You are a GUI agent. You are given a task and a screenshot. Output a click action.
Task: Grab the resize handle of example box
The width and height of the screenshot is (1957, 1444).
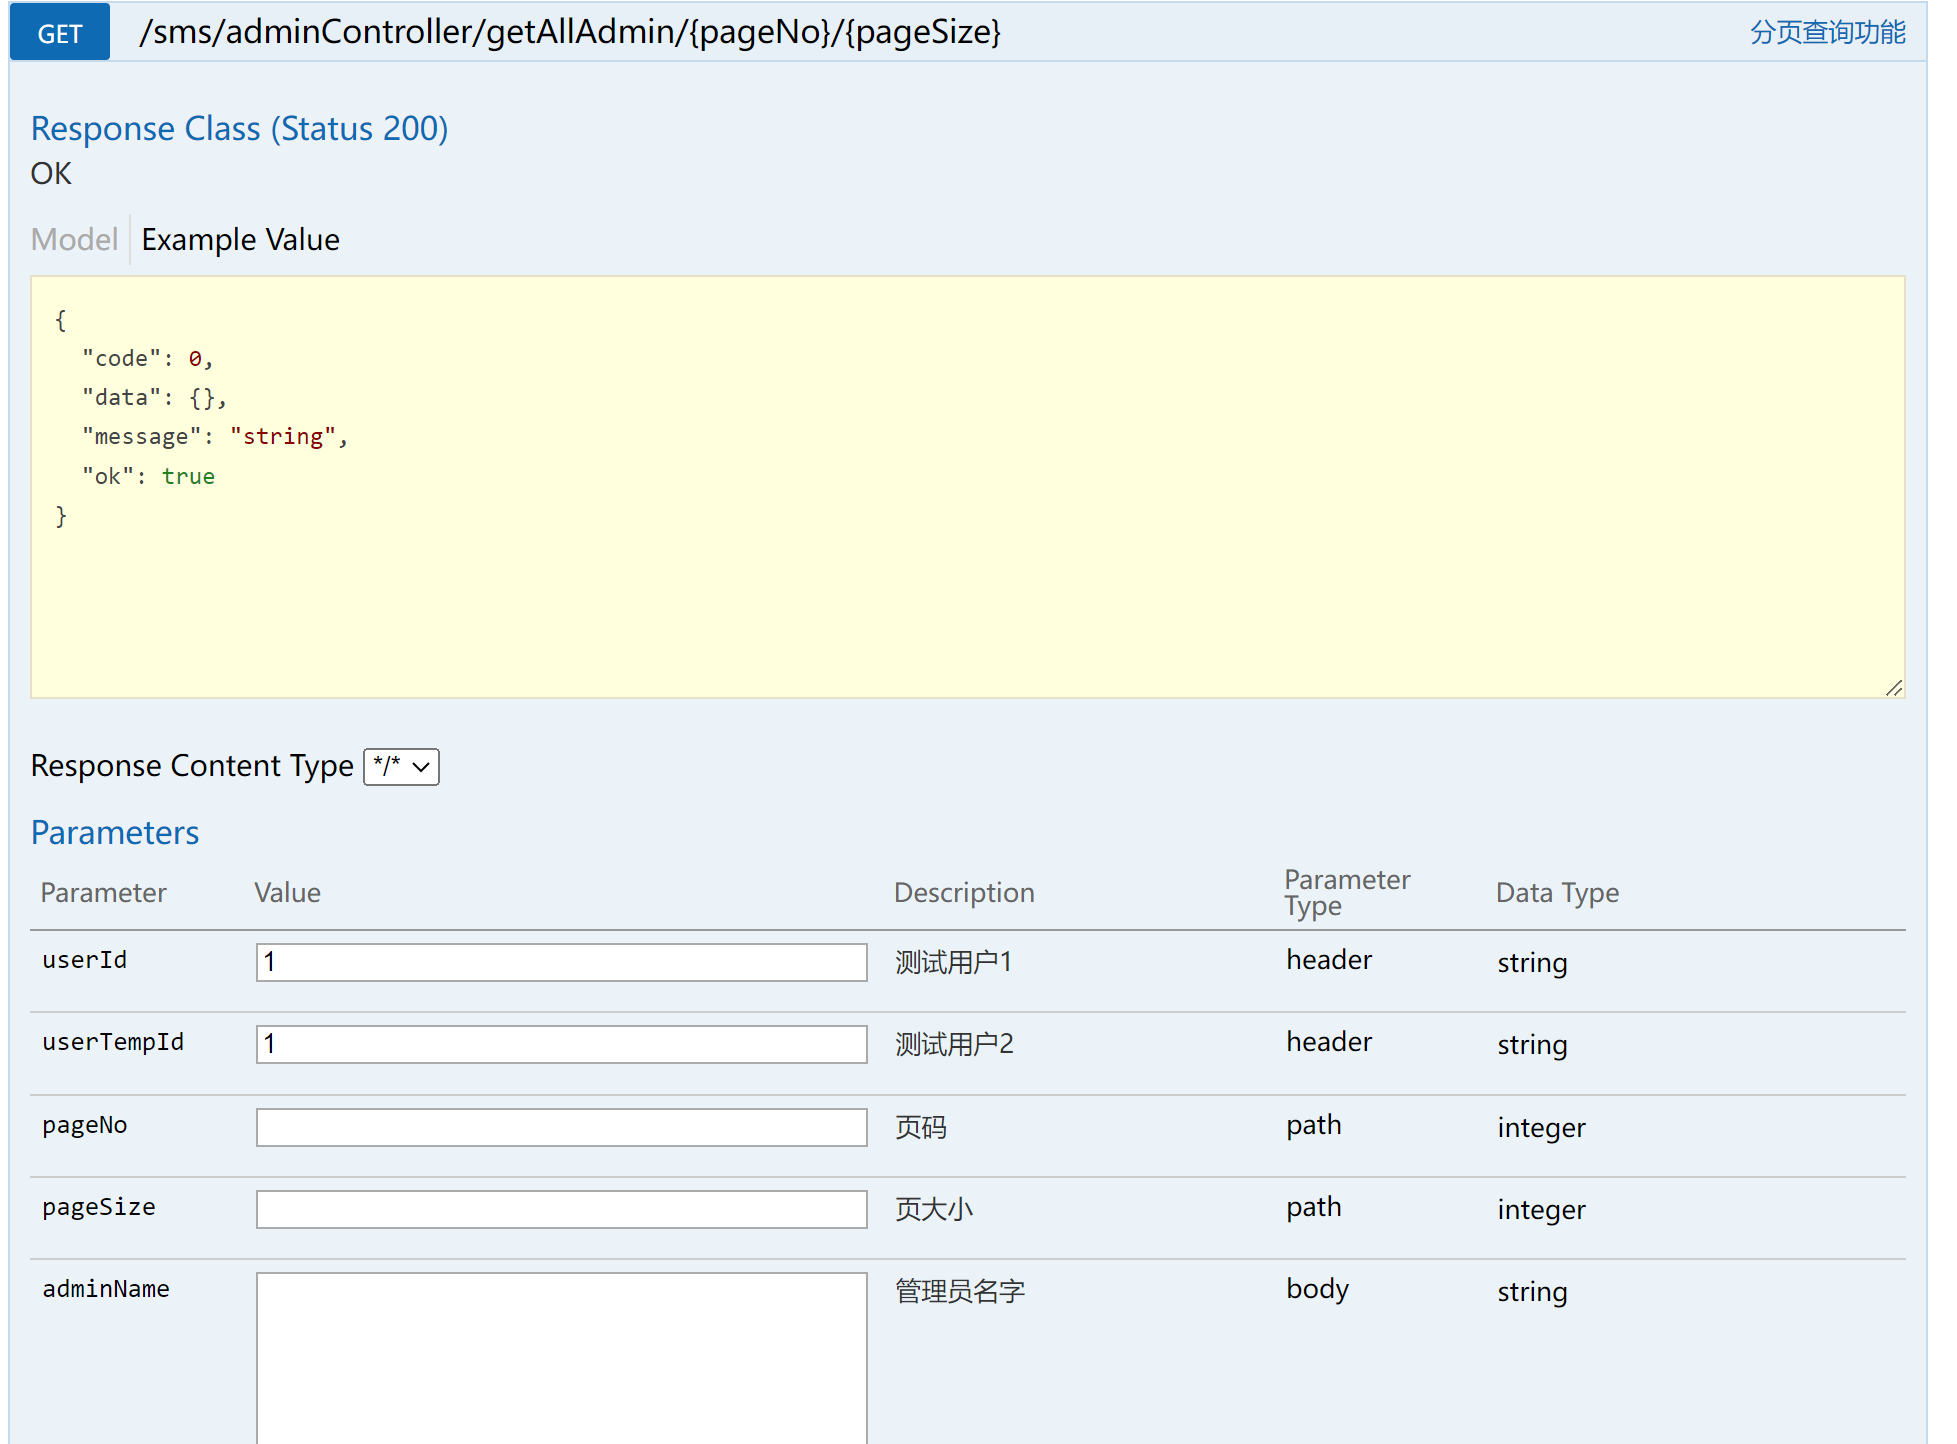pos(1894,688)
